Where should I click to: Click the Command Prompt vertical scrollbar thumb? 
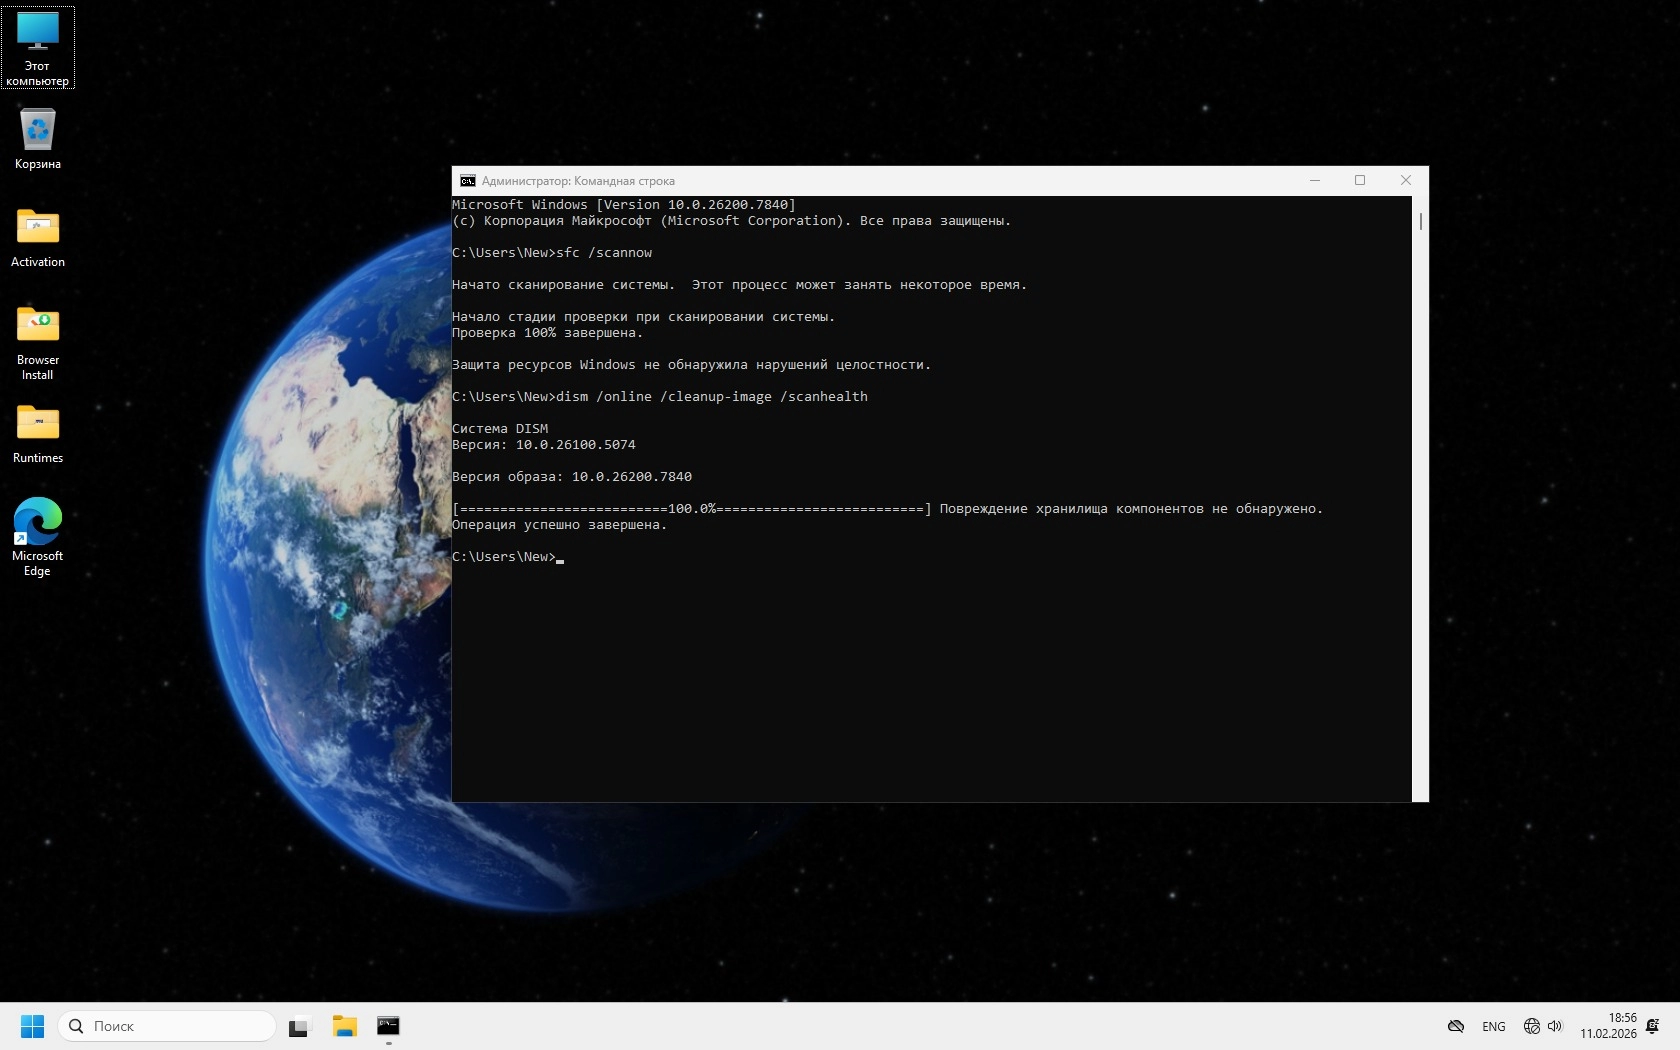click(1420, 221)
